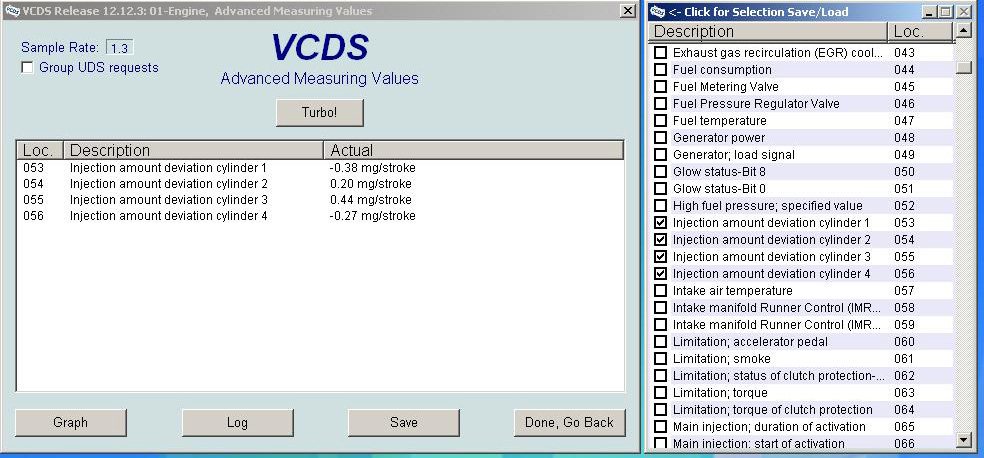
Task: Close the selection list window
Action: 963,11
